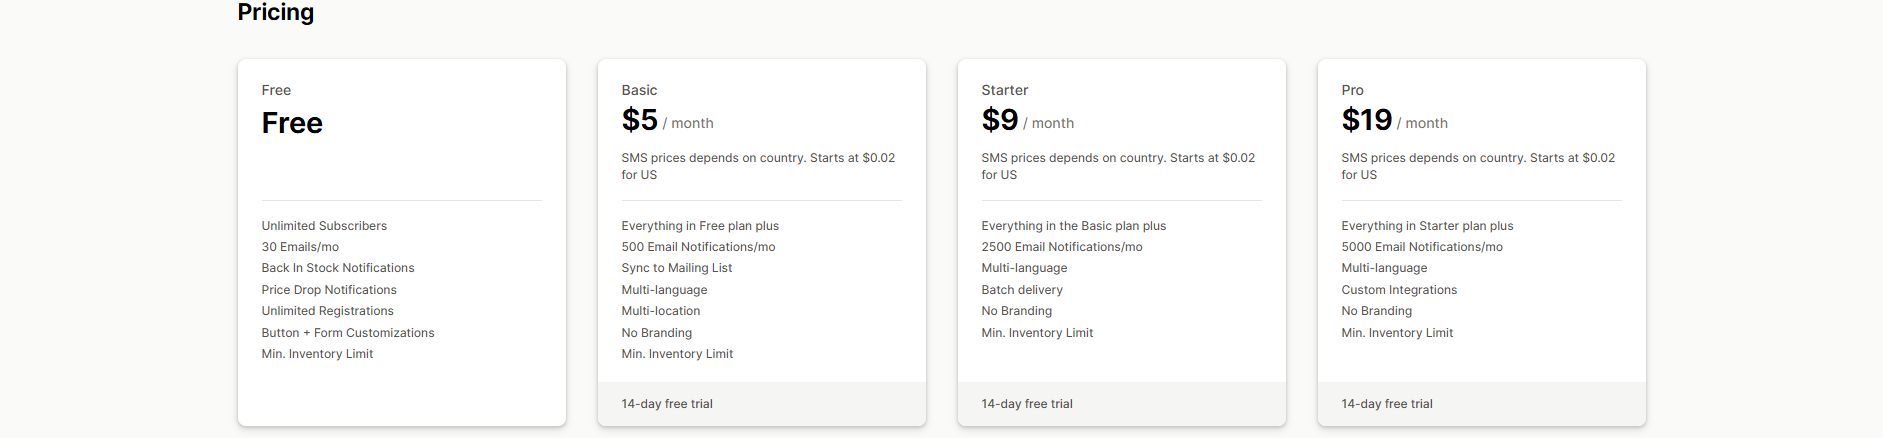
Task: Click "2500 Email Notifications/mo" in Starter plan
Action: (1062, 247)
